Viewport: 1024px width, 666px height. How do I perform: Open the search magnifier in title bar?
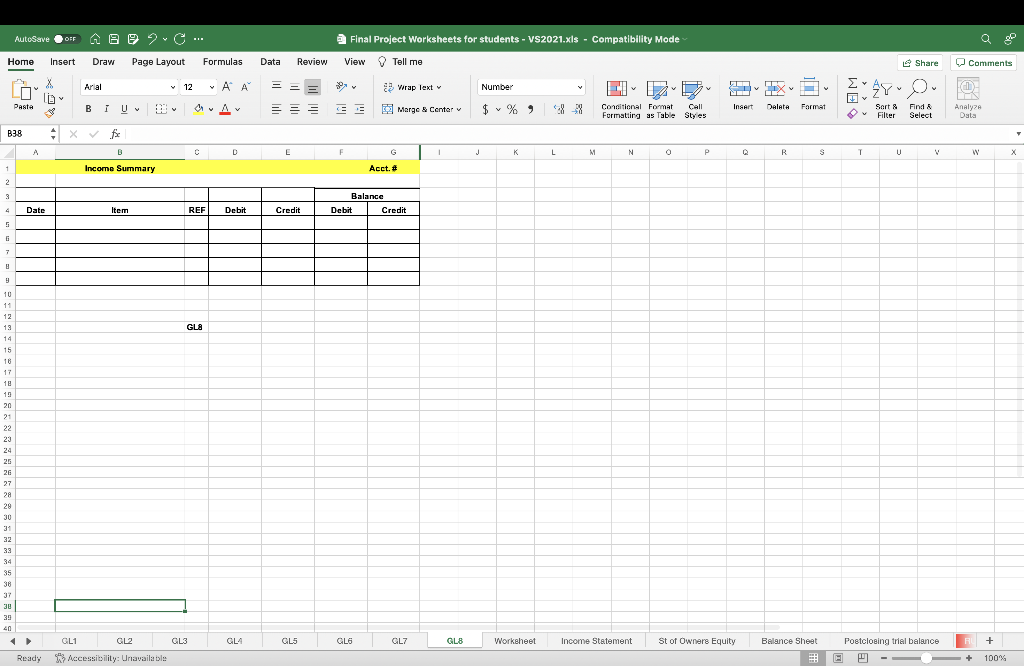pos(986,39)
